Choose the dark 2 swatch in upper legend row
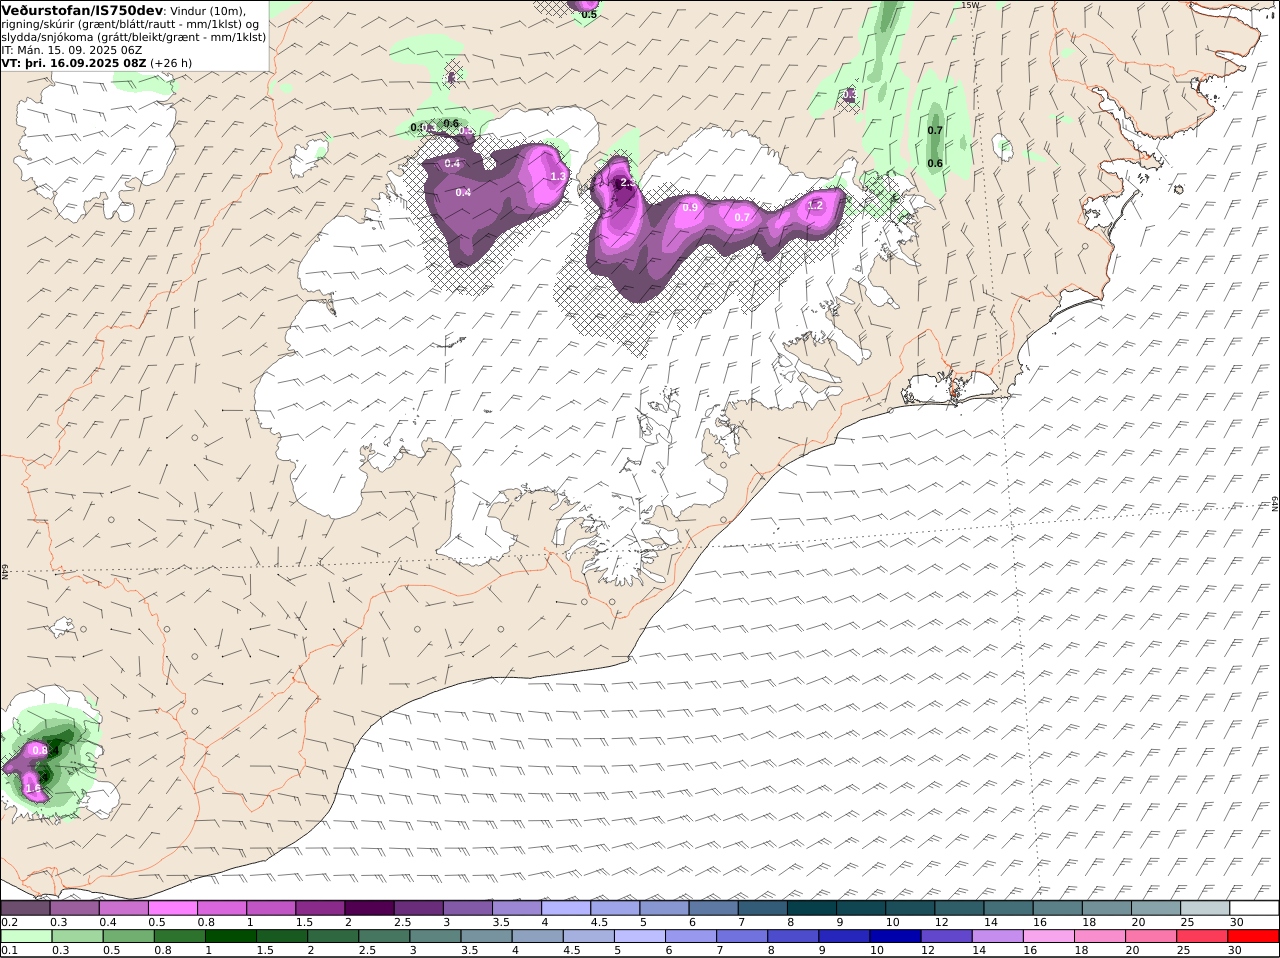The height and width of the screenshot is (958, 1280). pos(369,908)
